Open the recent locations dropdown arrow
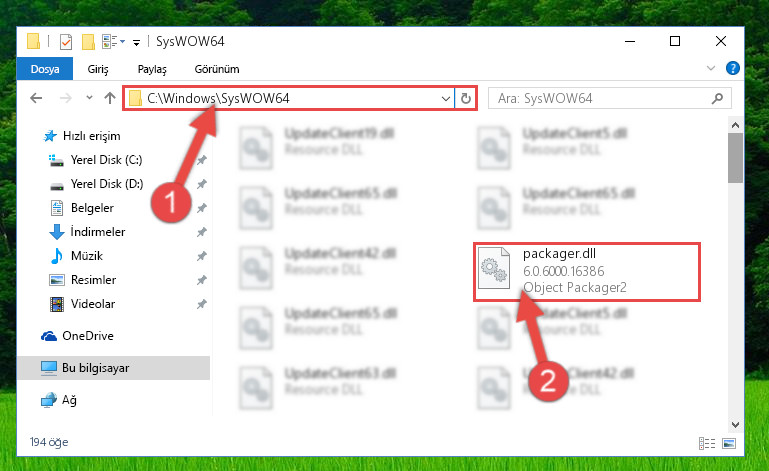The width and height of the screenshot is (769, 471). click(x=89, y=98)
